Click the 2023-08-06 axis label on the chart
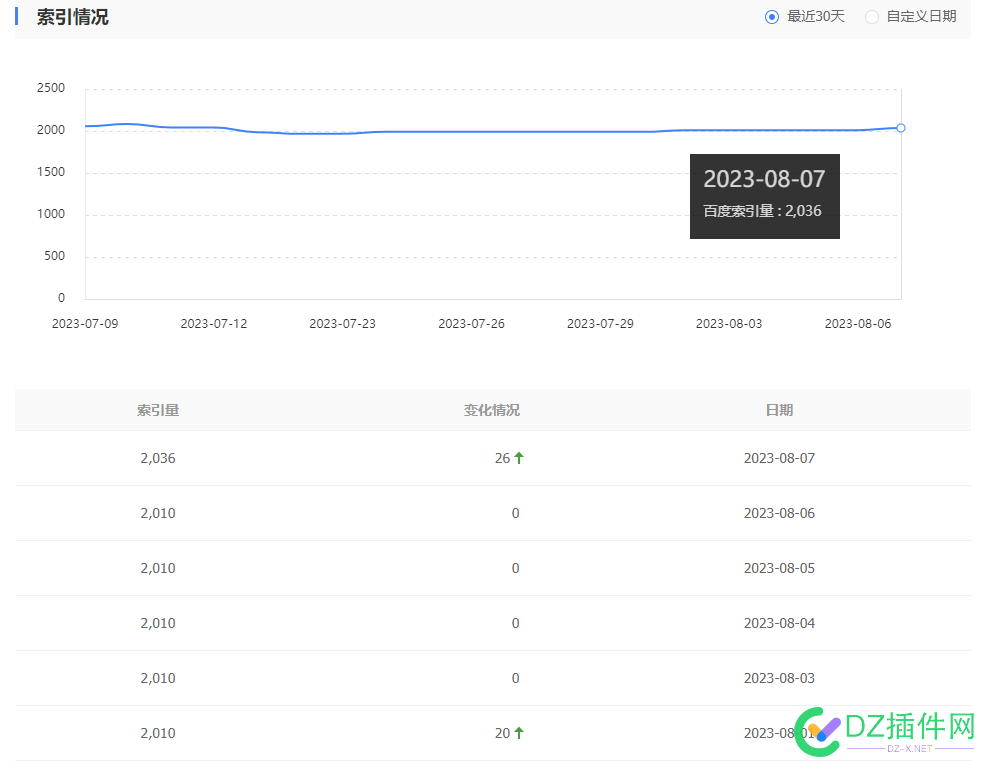994x772 pixels. pyautogui.click(x=858, y=323)
